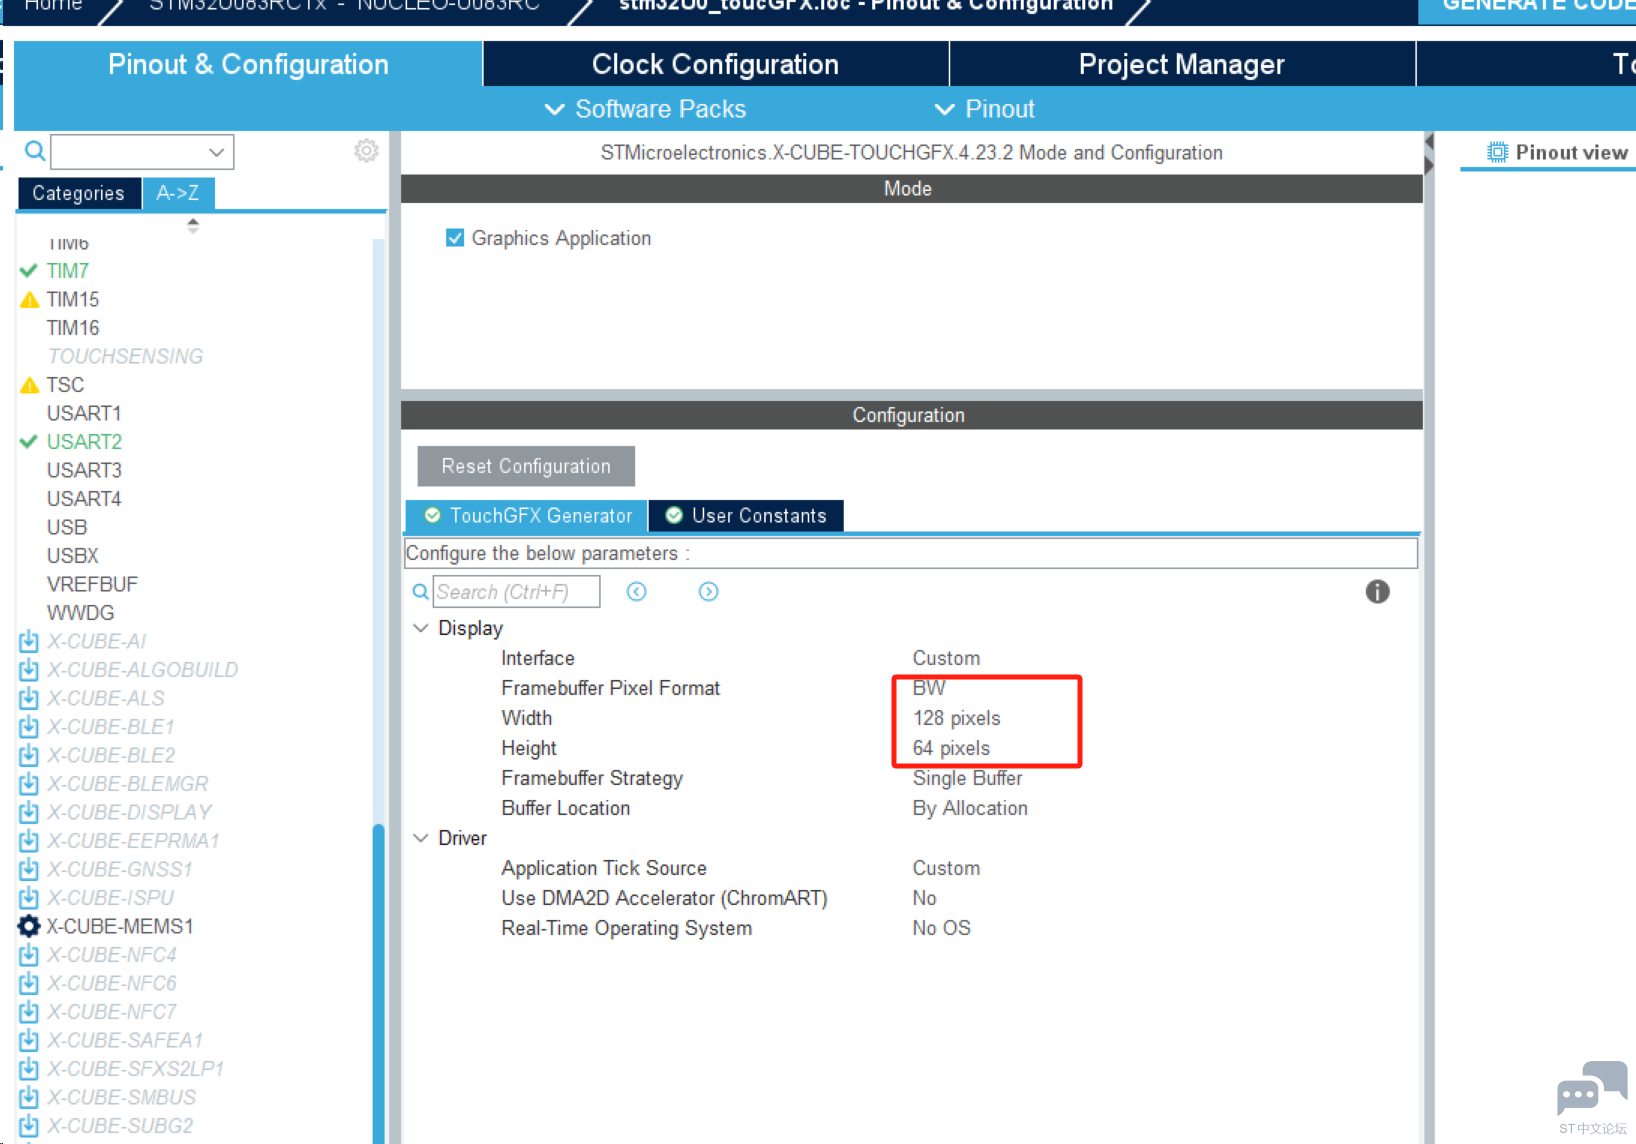Open the categories settings gear icon

tap(367, 151)
